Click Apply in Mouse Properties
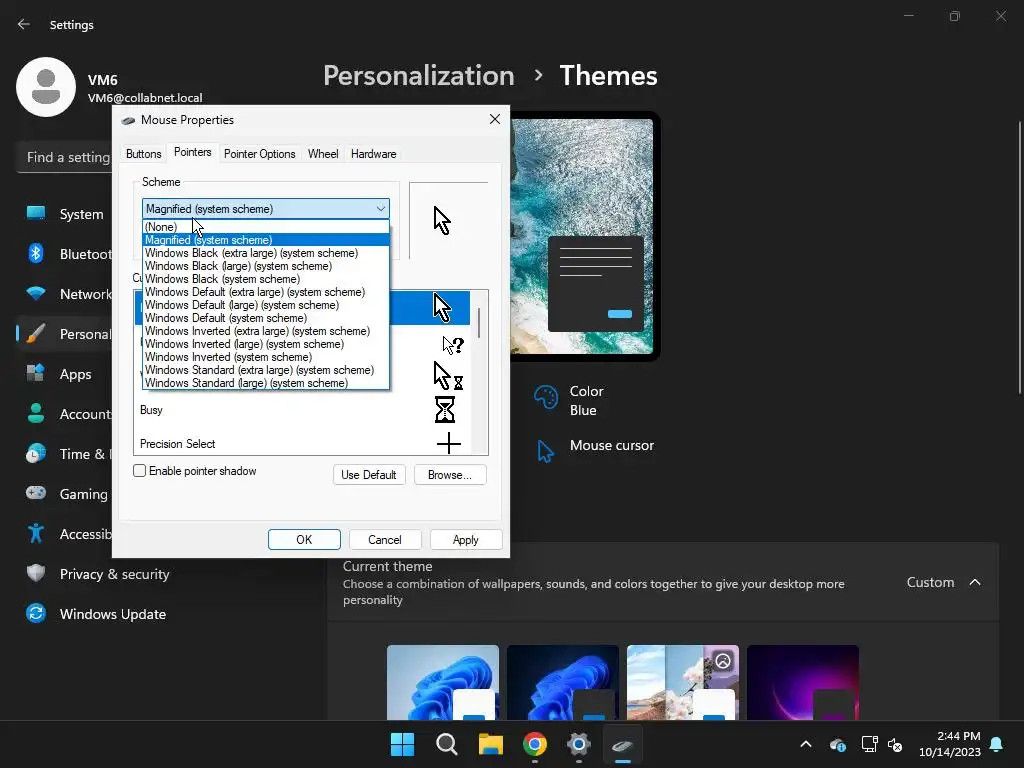Image resolution: width=1024 pixels, height=768 pixels. point(466,539)
